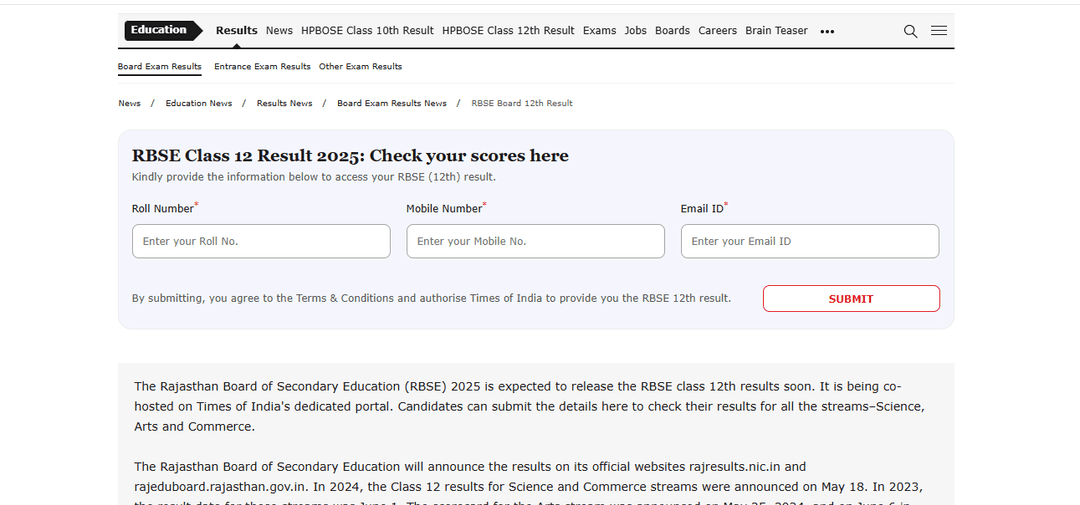The height and width of the screenshot is (505, 1080).
Task: Switch to Entrance Exam Results tab
Action: [262, 67]
